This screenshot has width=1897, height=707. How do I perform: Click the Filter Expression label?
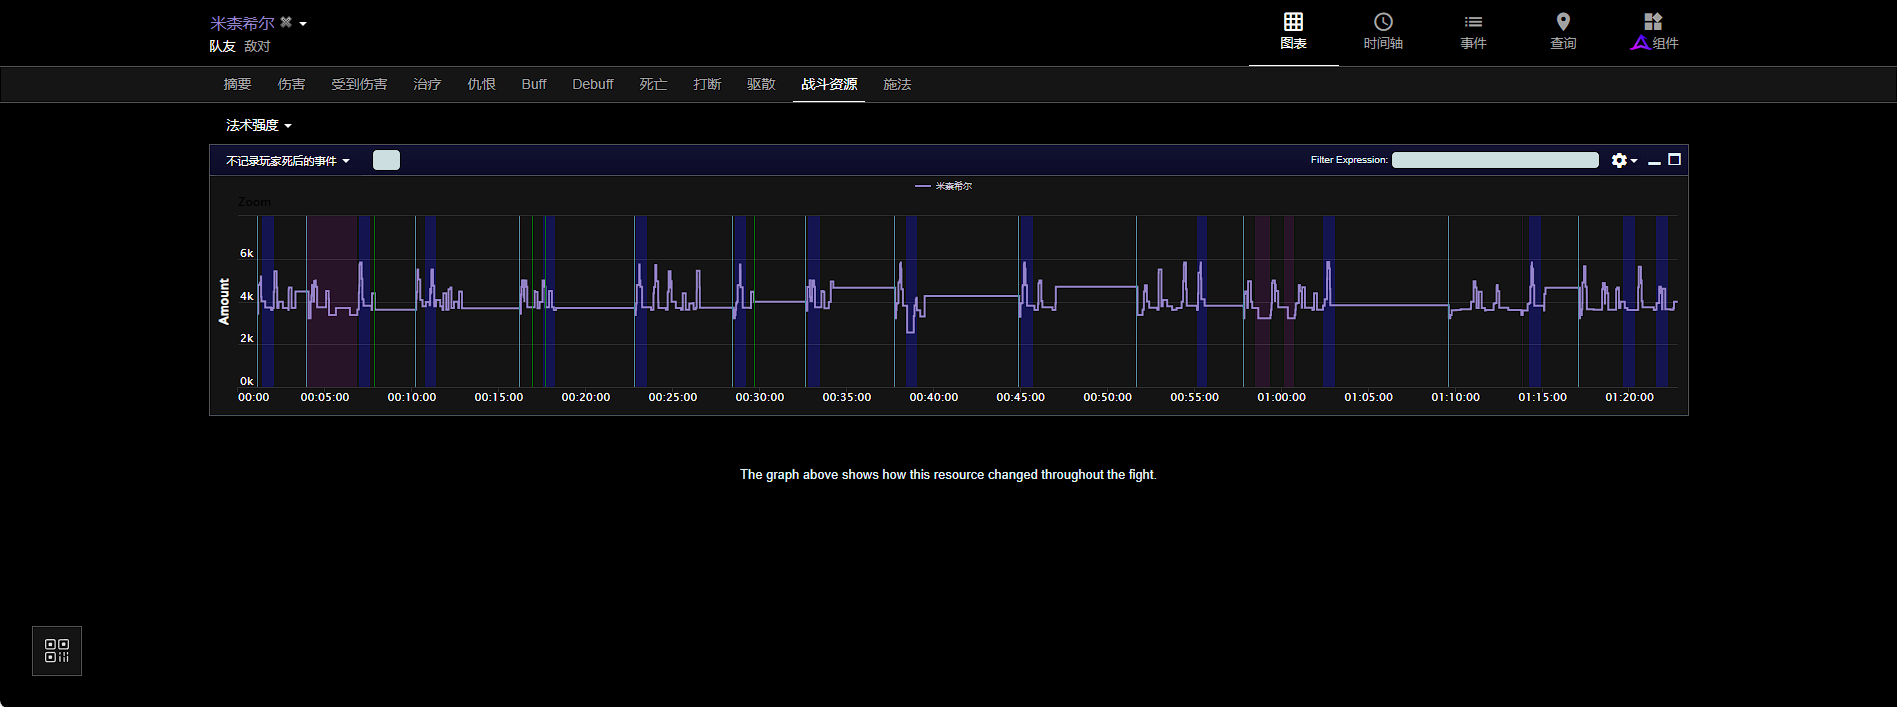tap(1349, 160)
